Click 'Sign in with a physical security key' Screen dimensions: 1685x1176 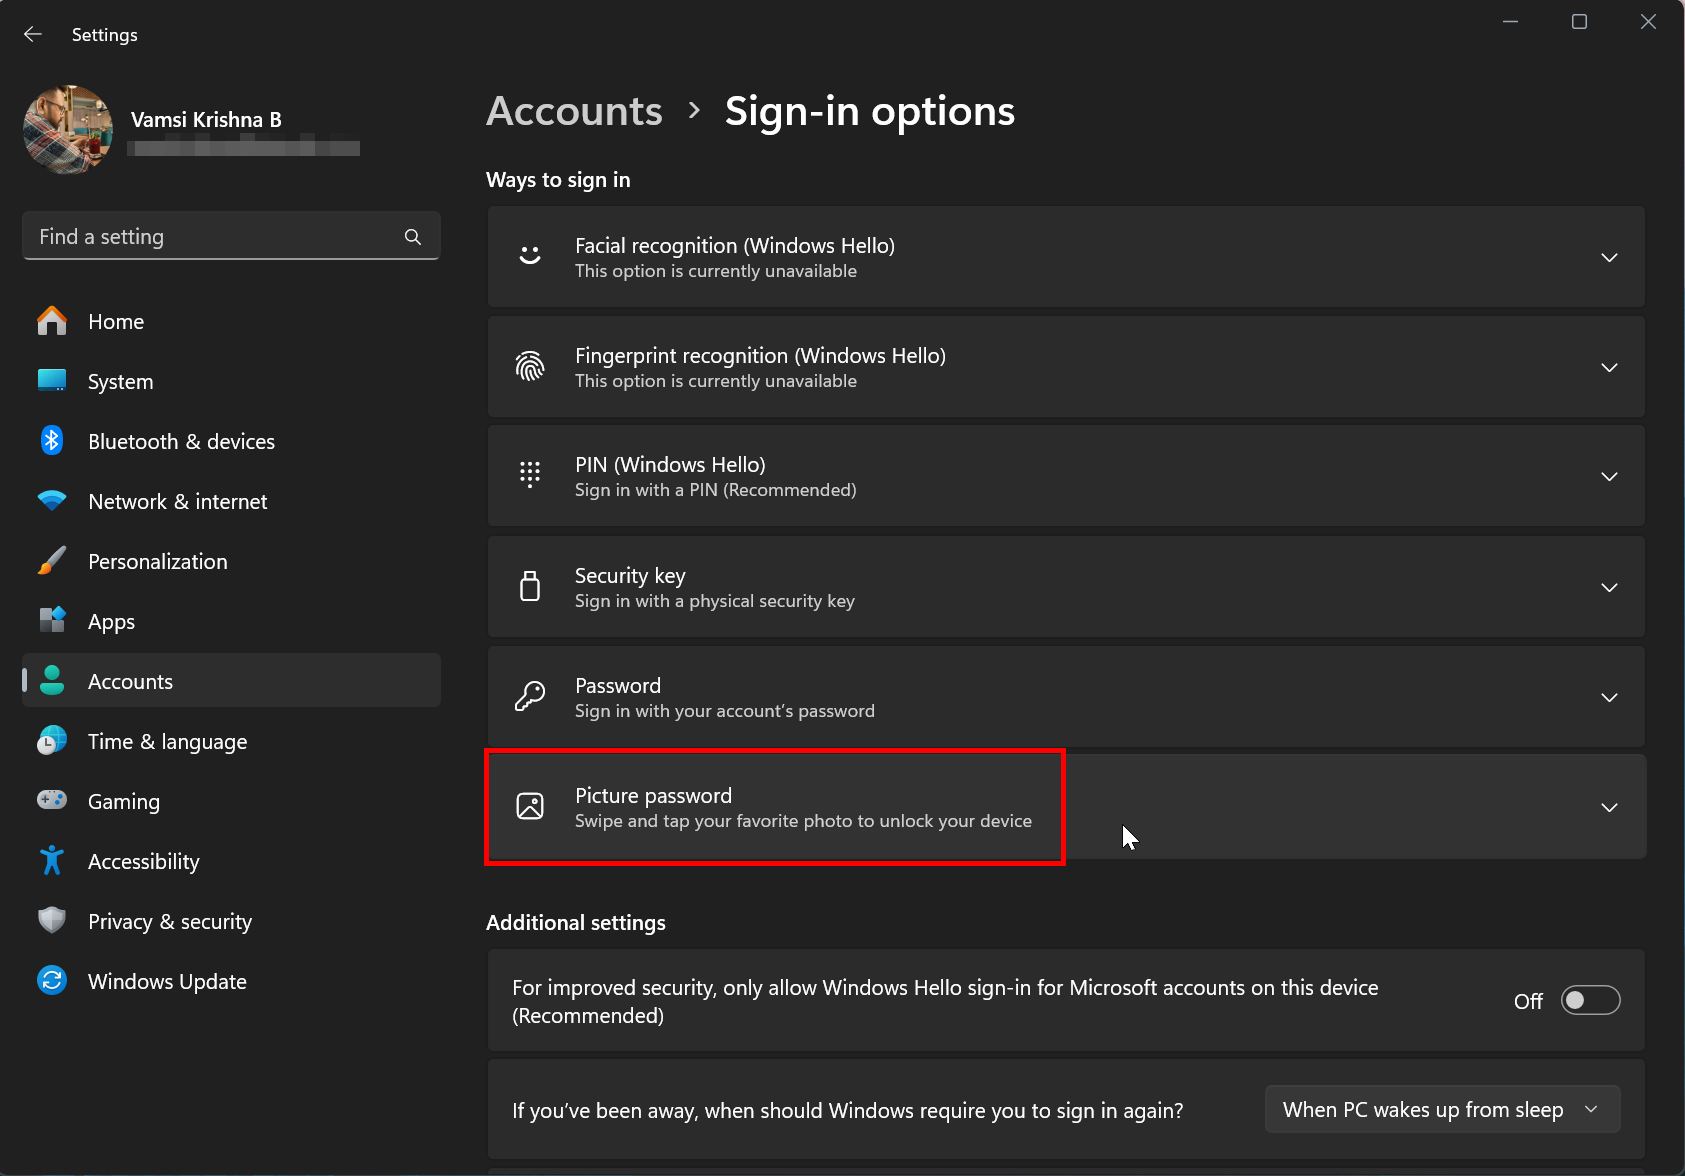tap(714, 601)
